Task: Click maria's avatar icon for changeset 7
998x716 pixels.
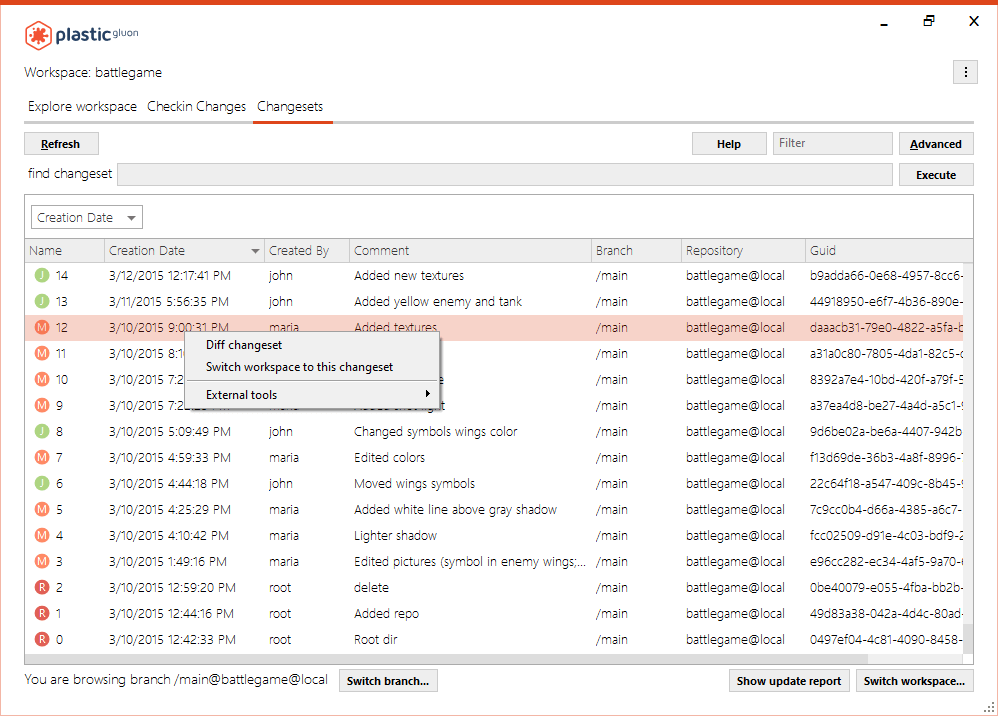Action: 42,458
